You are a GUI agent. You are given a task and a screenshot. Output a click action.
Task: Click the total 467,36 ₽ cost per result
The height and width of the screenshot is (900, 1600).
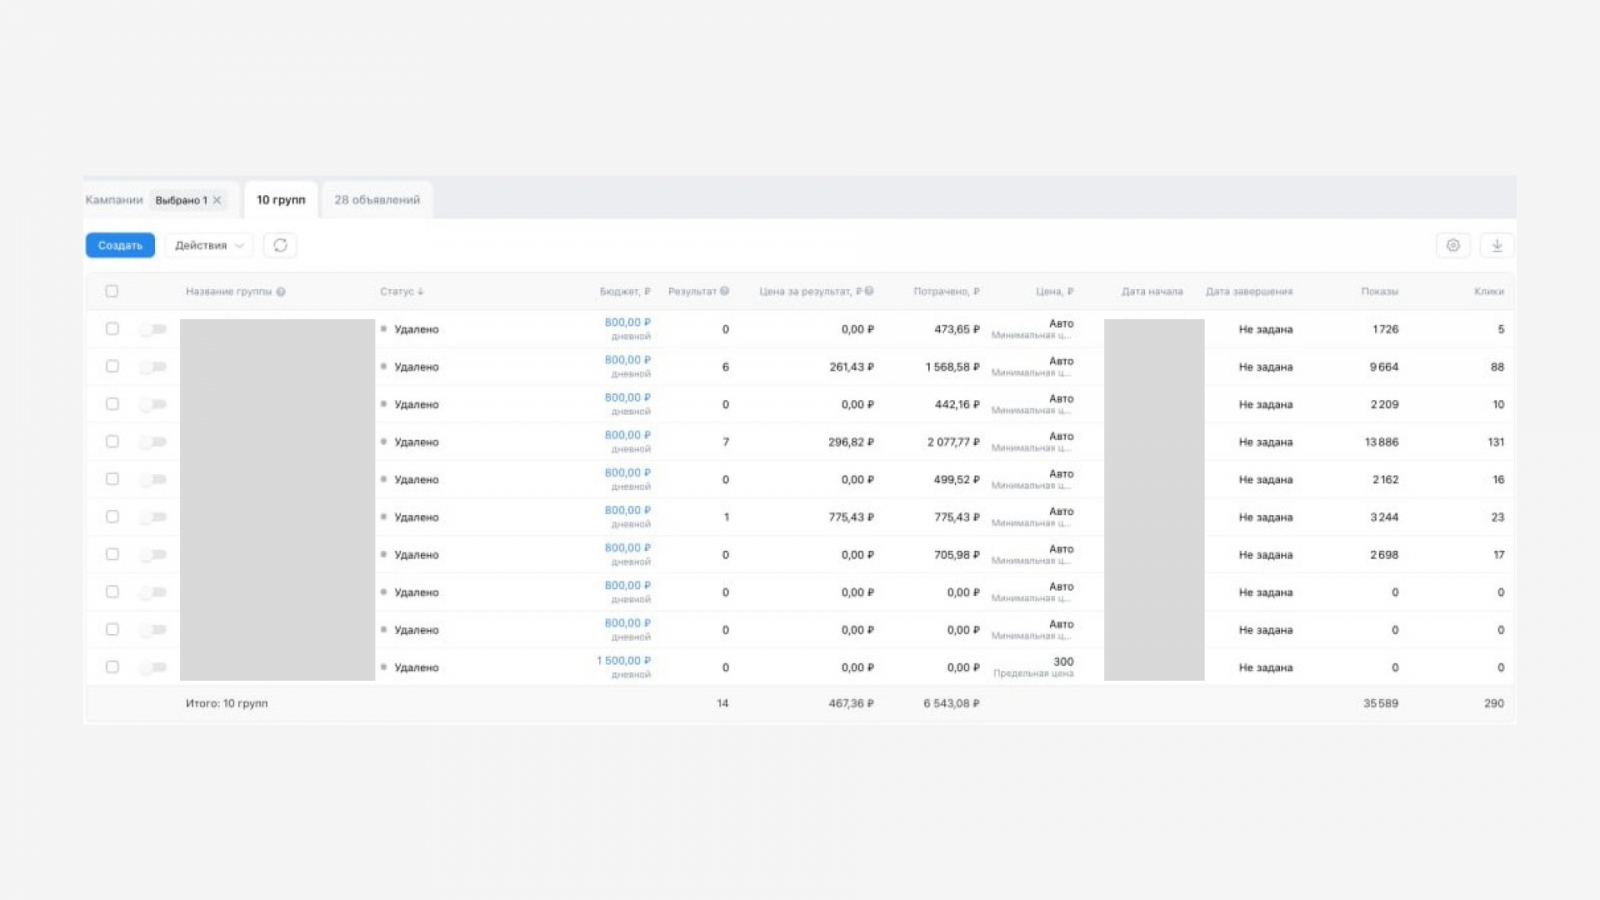[851, 704]
